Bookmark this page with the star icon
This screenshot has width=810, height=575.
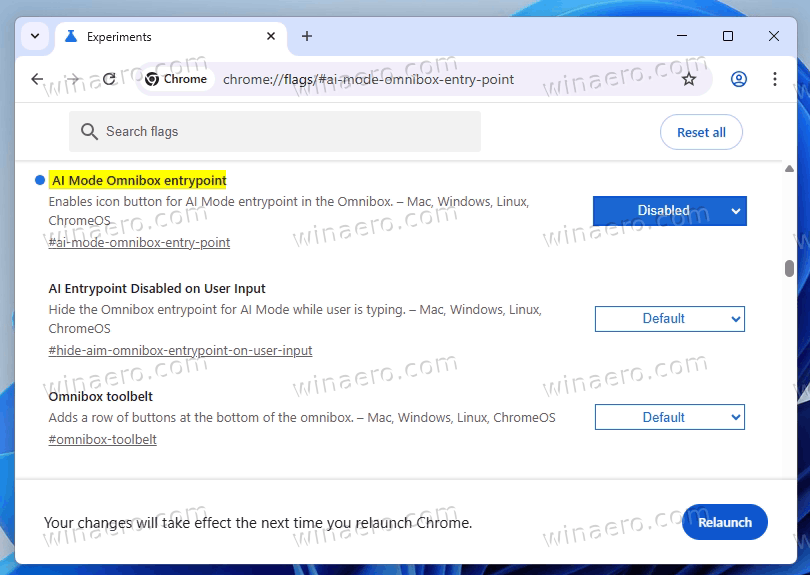pyautogui.click(x=689, y=79)
